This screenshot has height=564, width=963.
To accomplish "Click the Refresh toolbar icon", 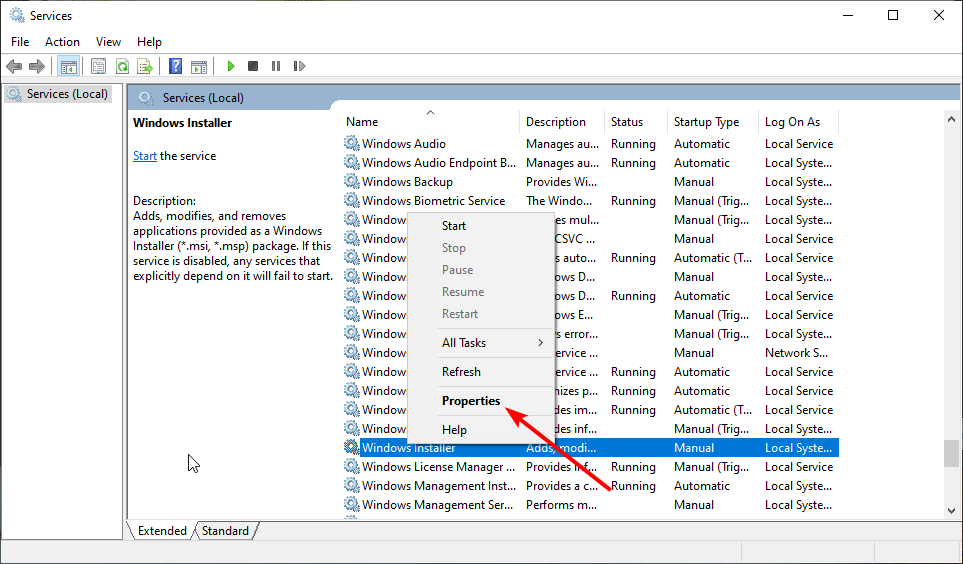I will (x=122, y=67).
